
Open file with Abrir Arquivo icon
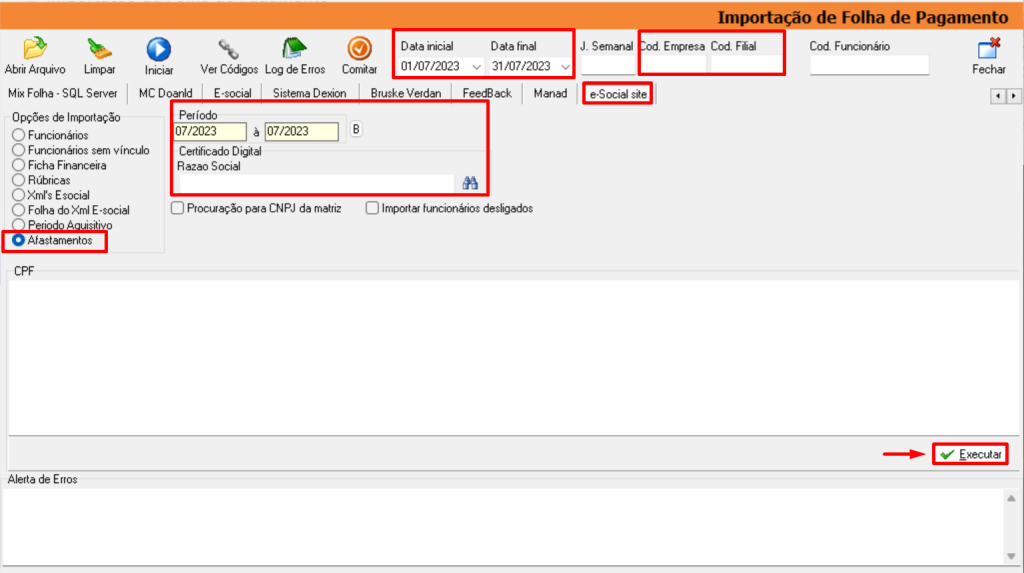click(35, 49)
